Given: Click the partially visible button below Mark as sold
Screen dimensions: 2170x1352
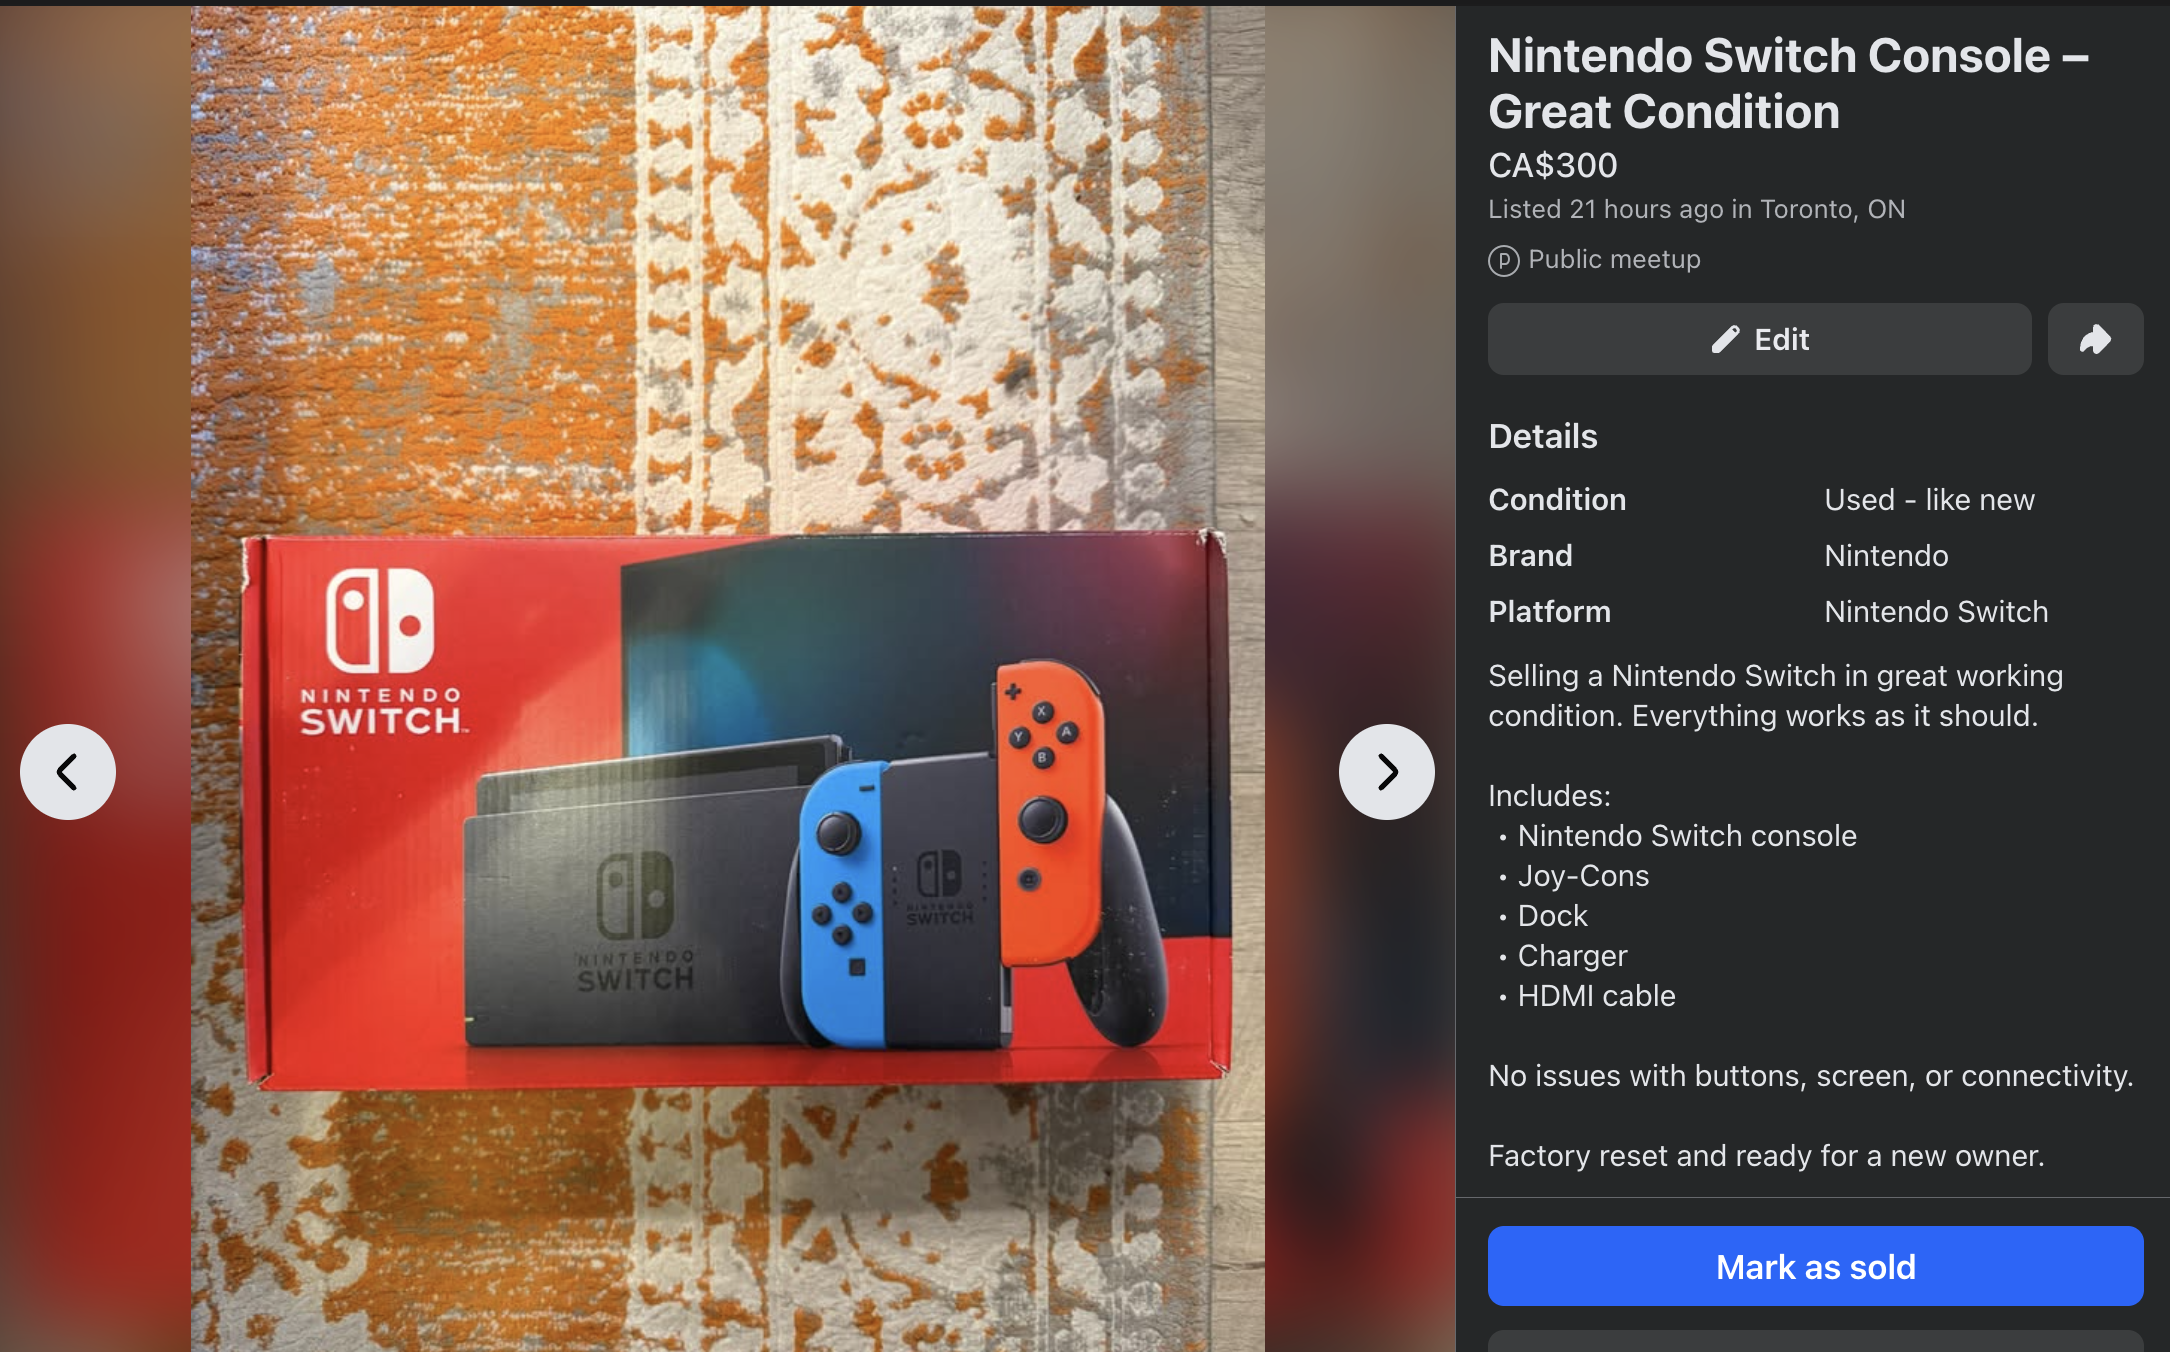Looking at the screenshot, I should point(1815,1341).
